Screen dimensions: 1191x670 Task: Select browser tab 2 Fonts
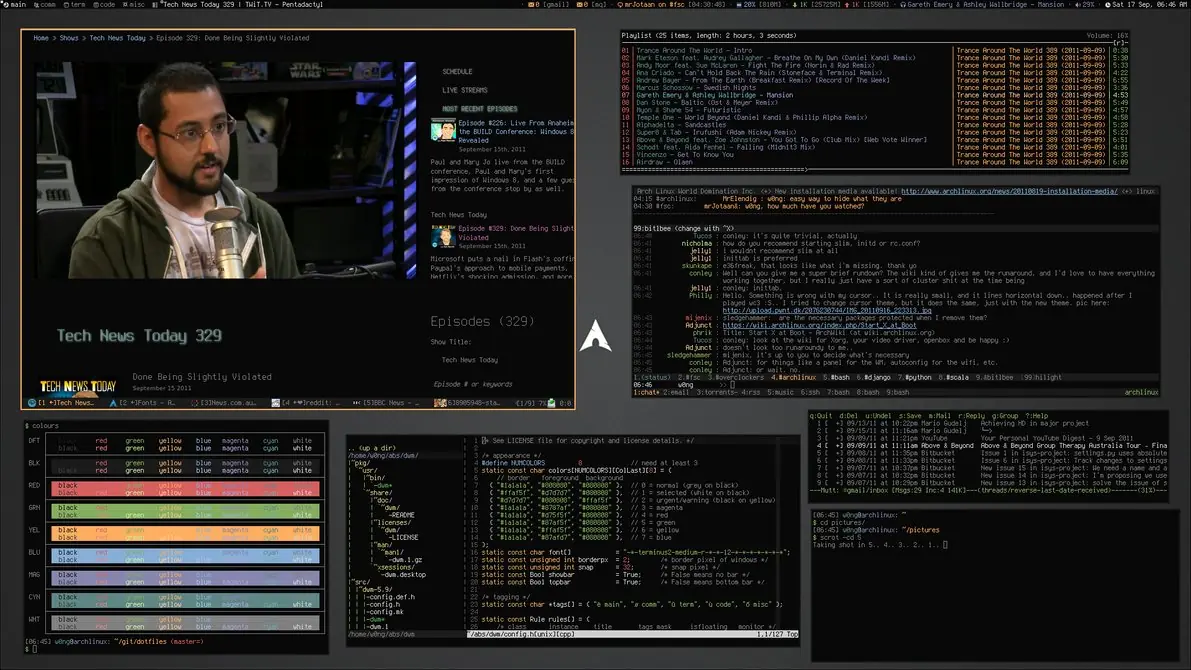[x=143, y=403]
